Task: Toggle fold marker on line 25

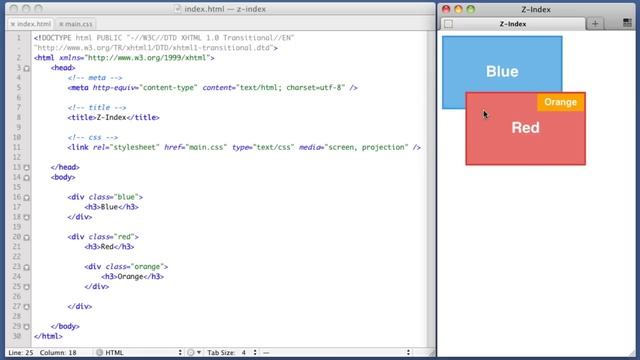Action: [x=27, y=287]
